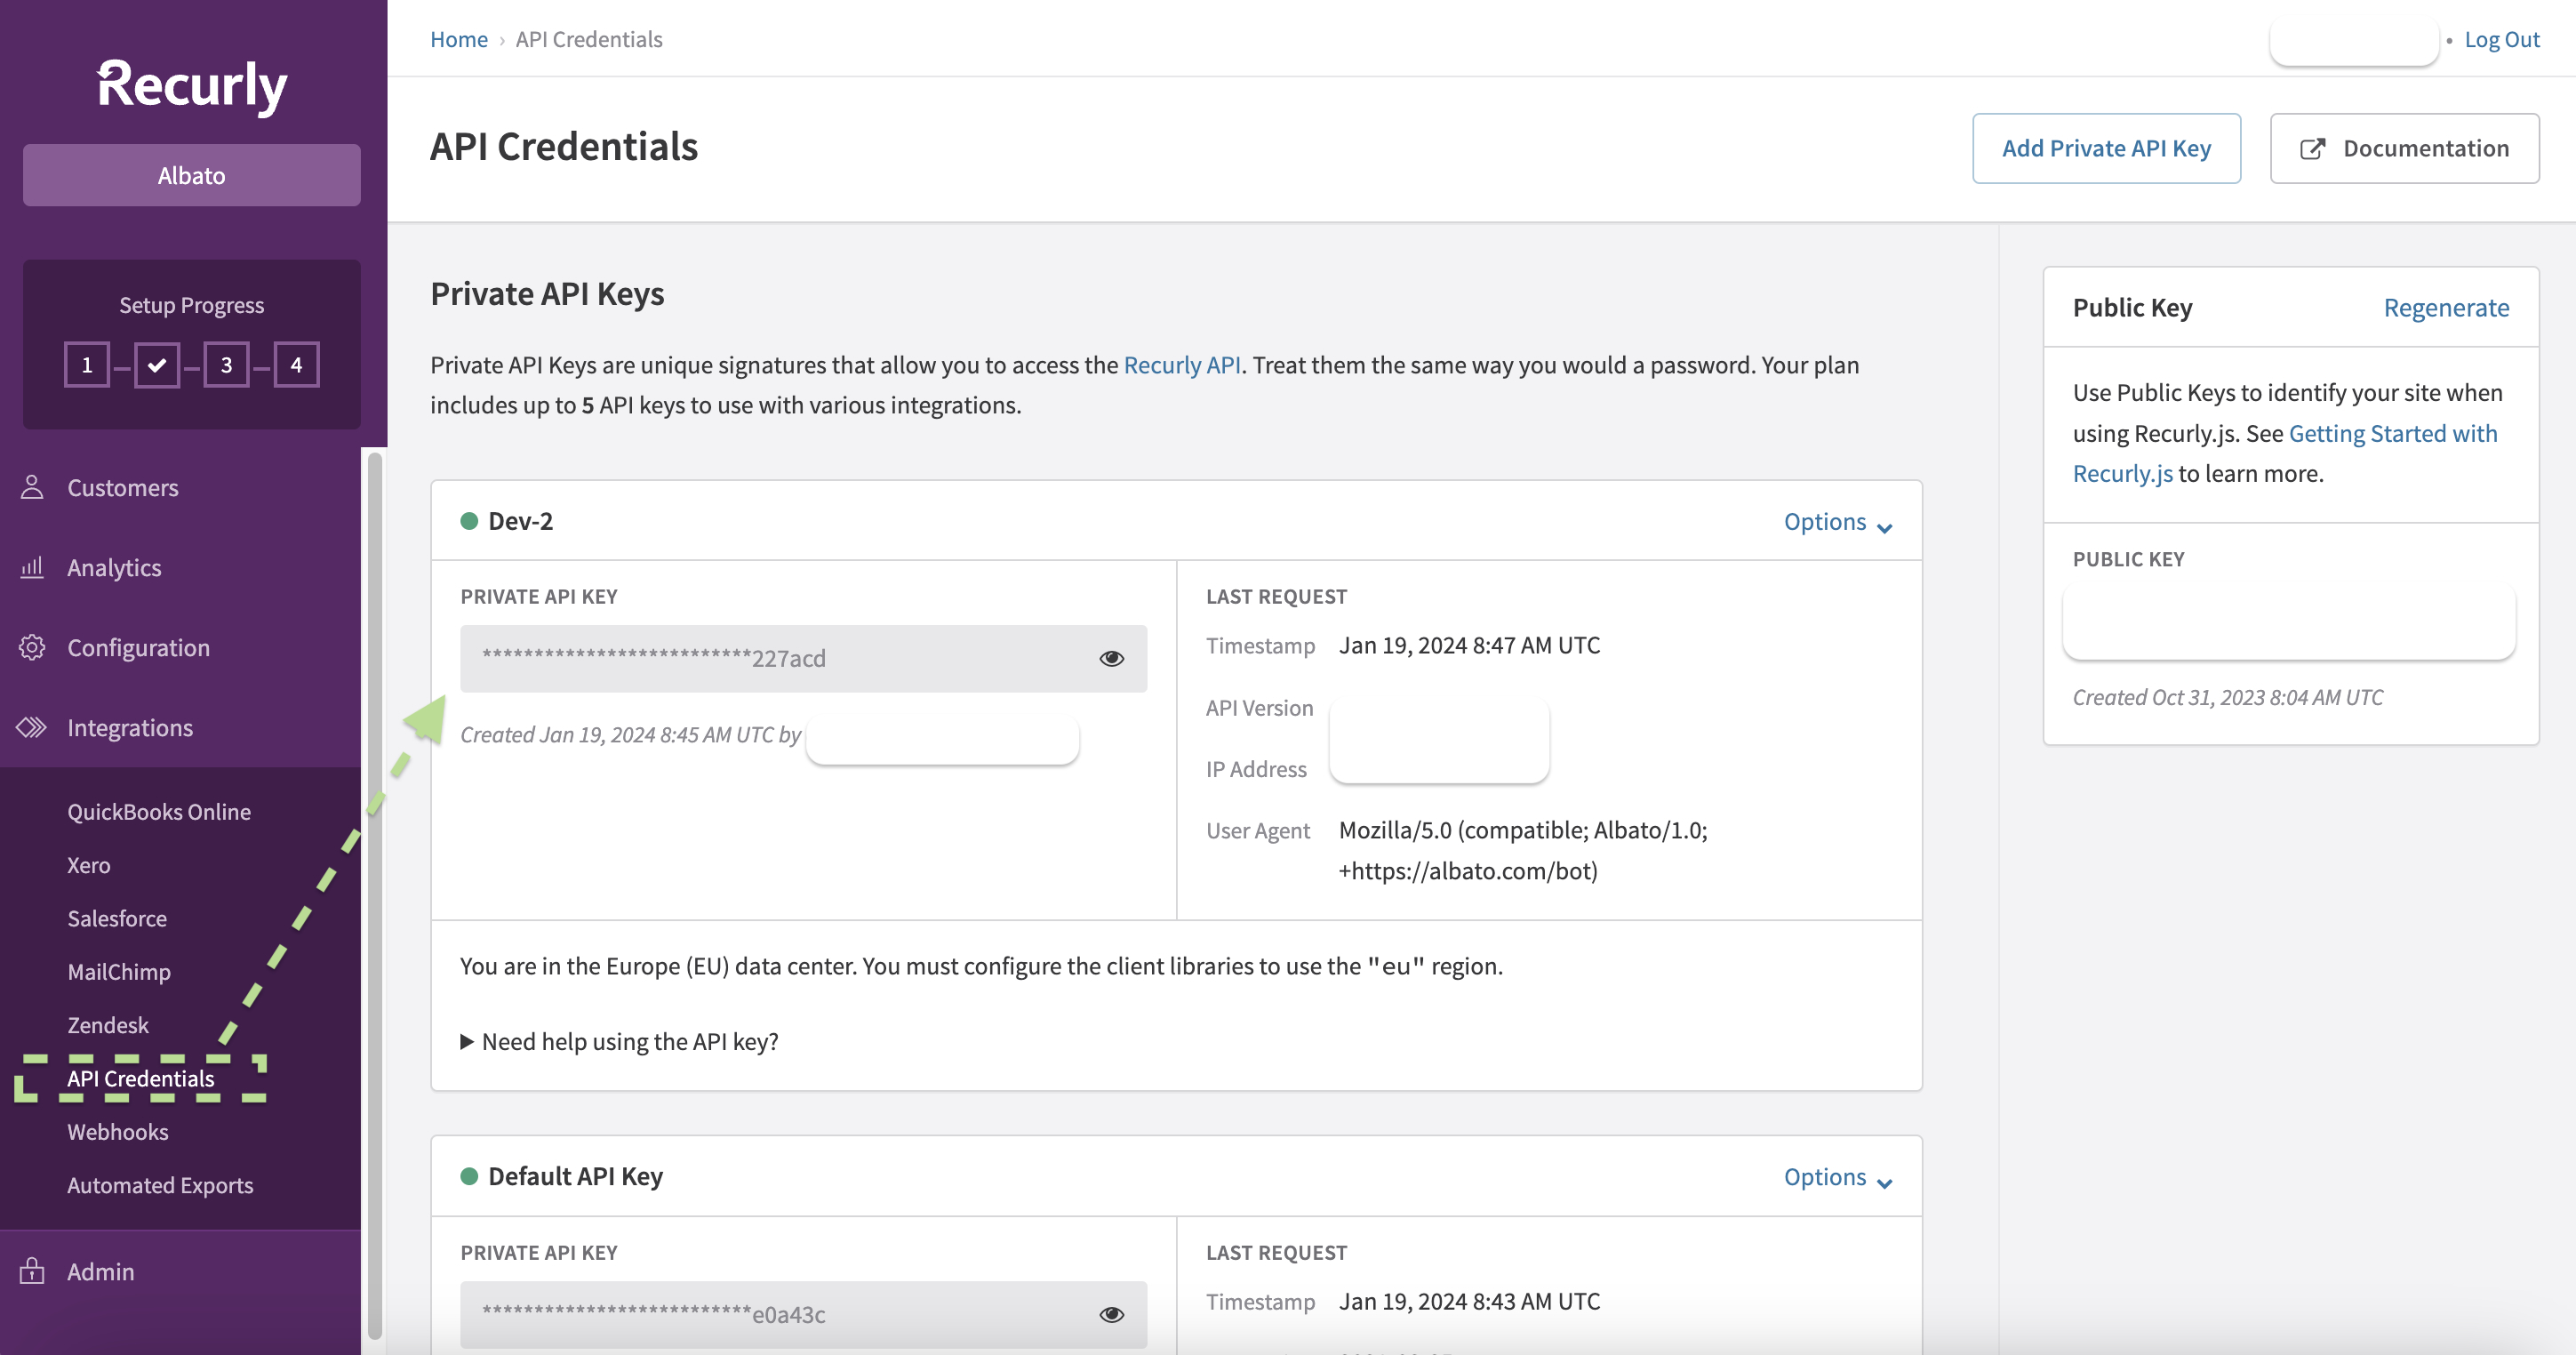The image size is (2576, 1355).
Task: Click the Customers person icon
Action: click(32, 487)
